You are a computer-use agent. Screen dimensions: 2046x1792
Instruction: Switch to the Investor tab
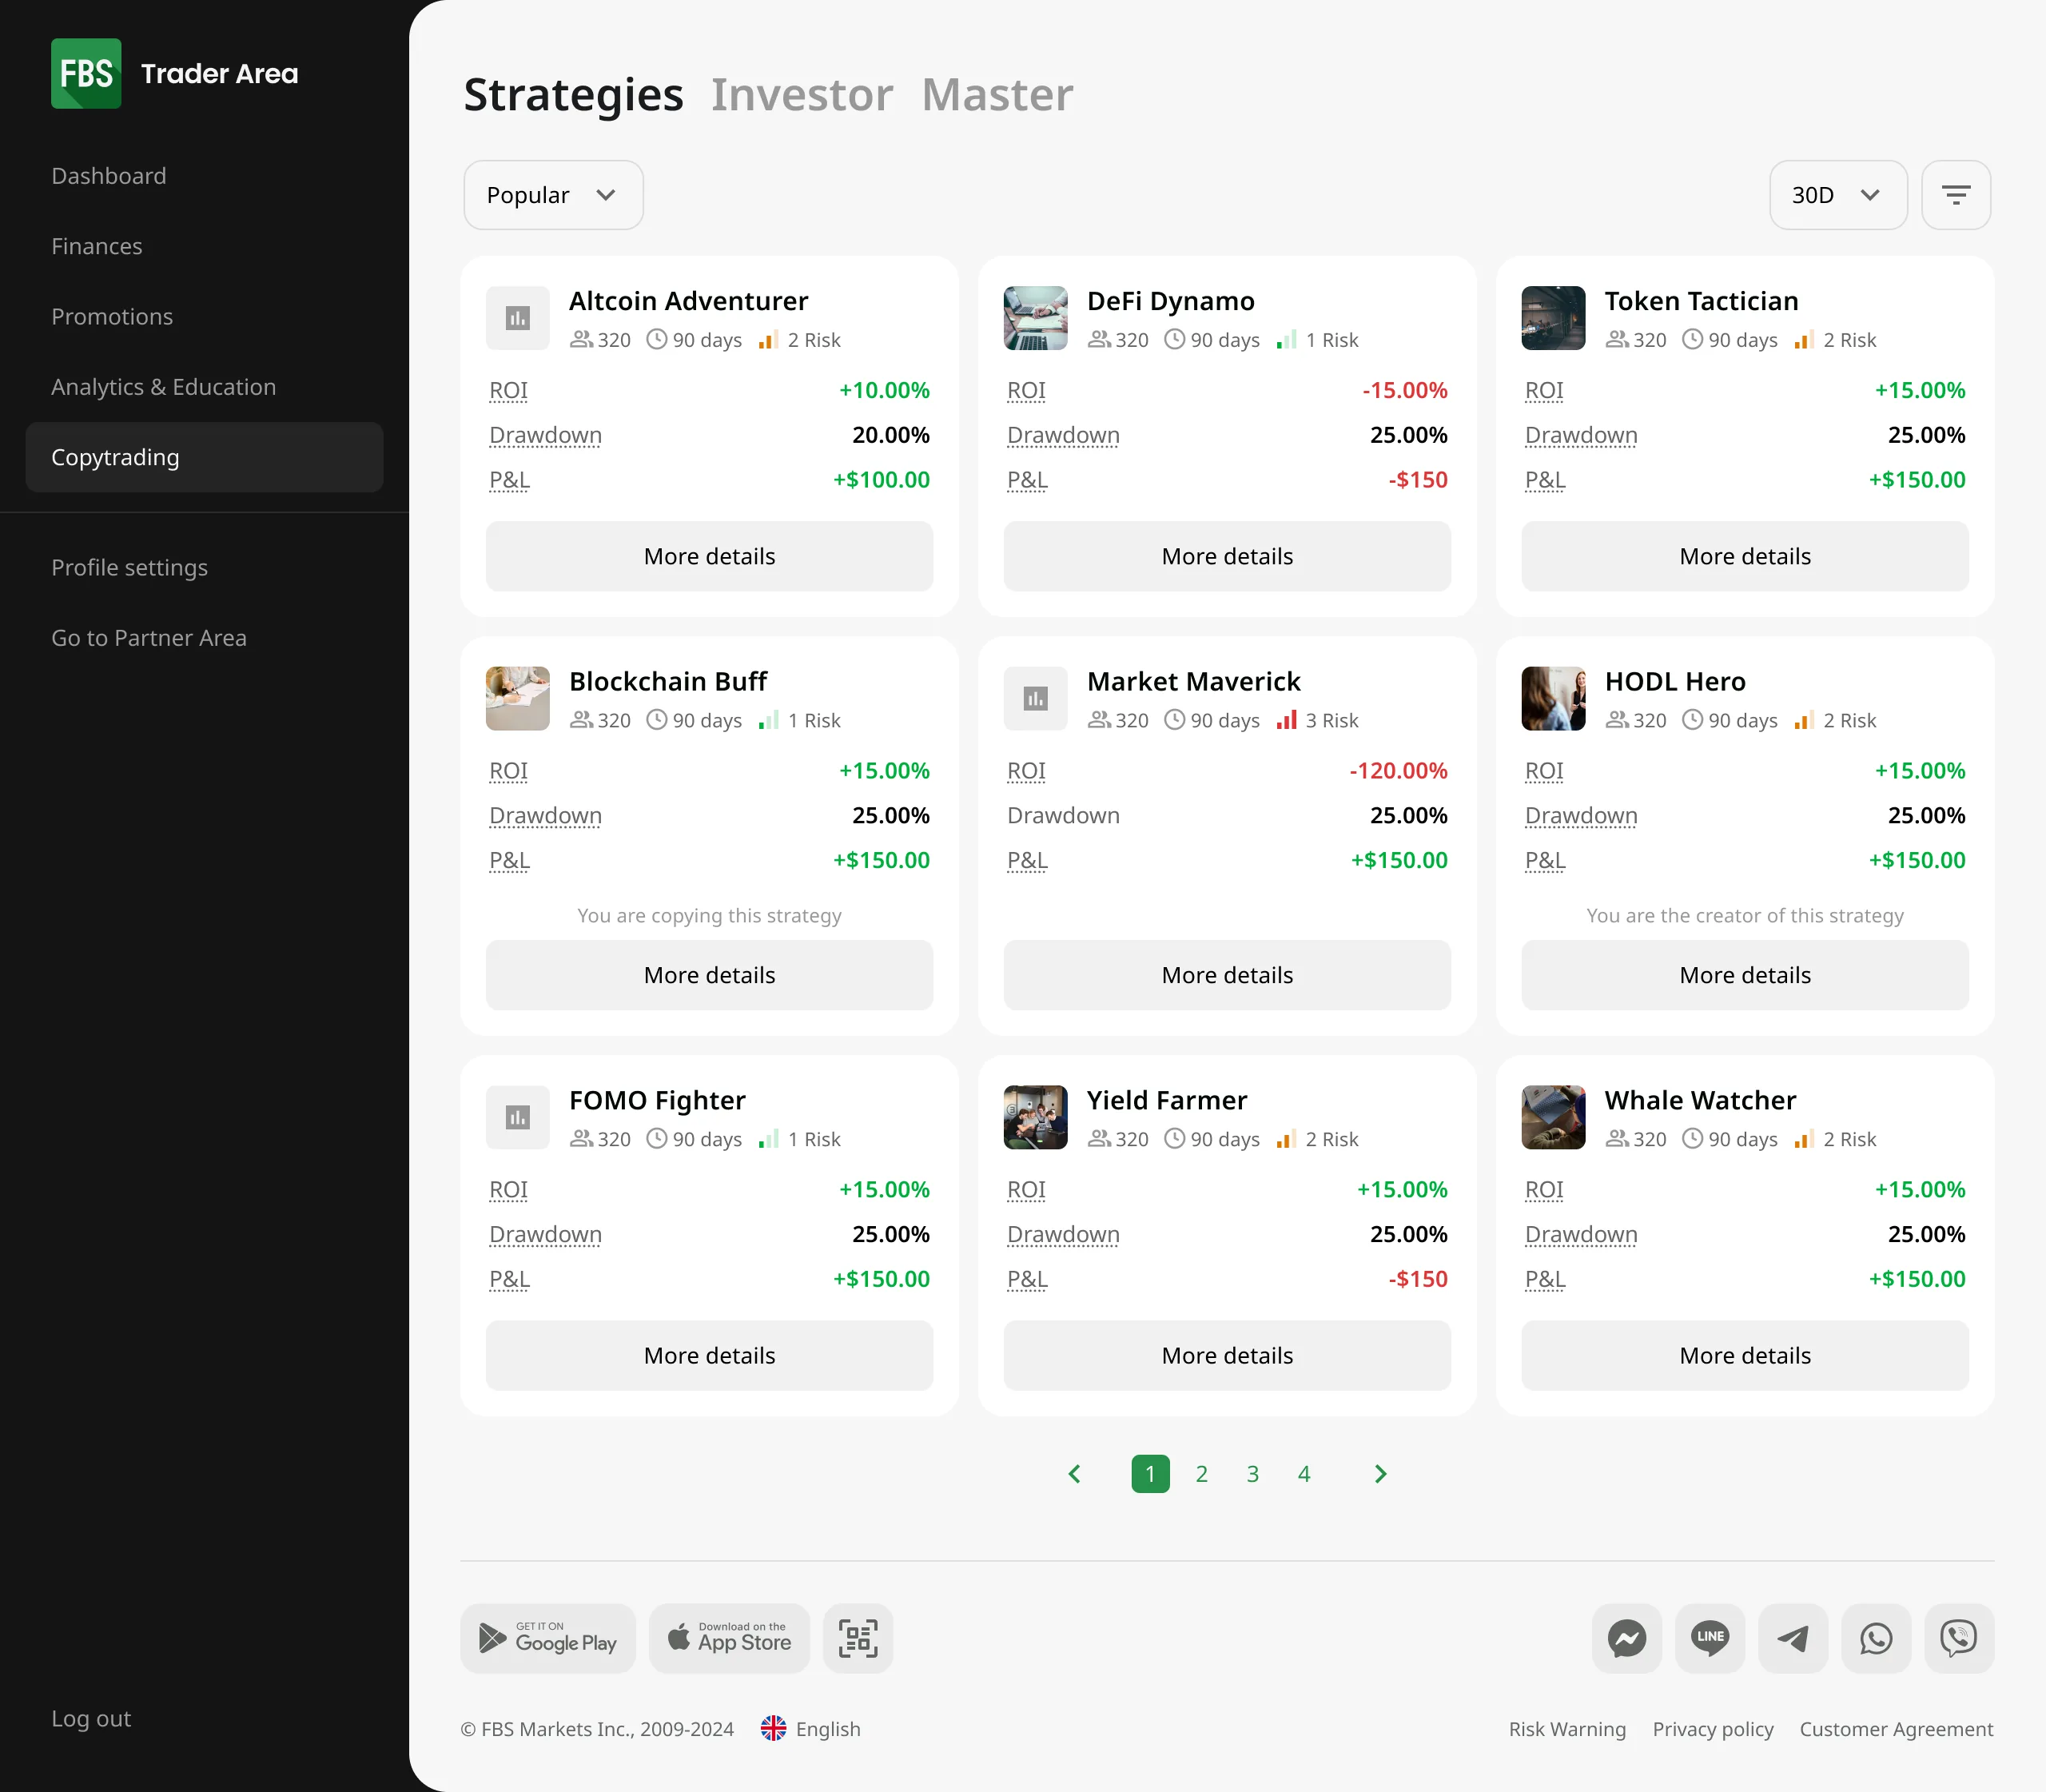pos(802,94)
